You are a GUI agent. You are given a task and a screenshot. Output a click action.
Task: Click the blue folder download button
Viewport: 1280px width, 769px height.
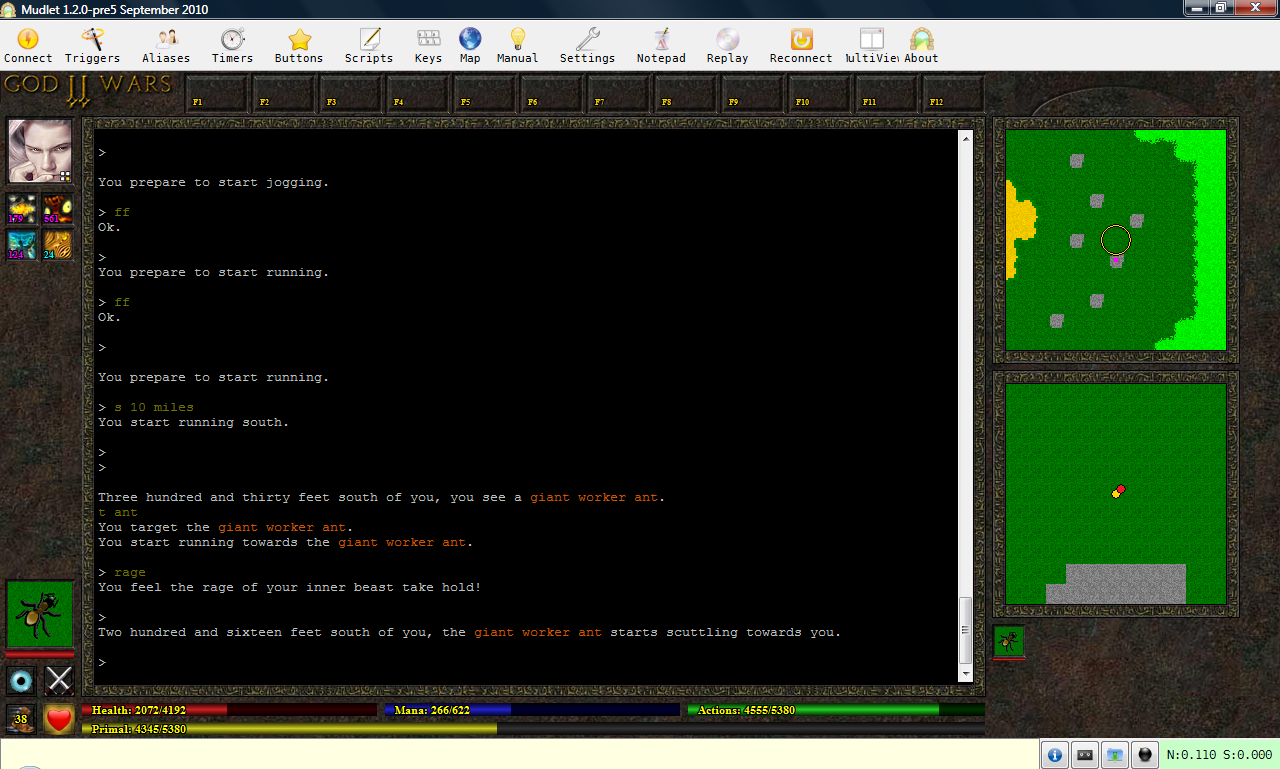click(x=1115, y=755)
